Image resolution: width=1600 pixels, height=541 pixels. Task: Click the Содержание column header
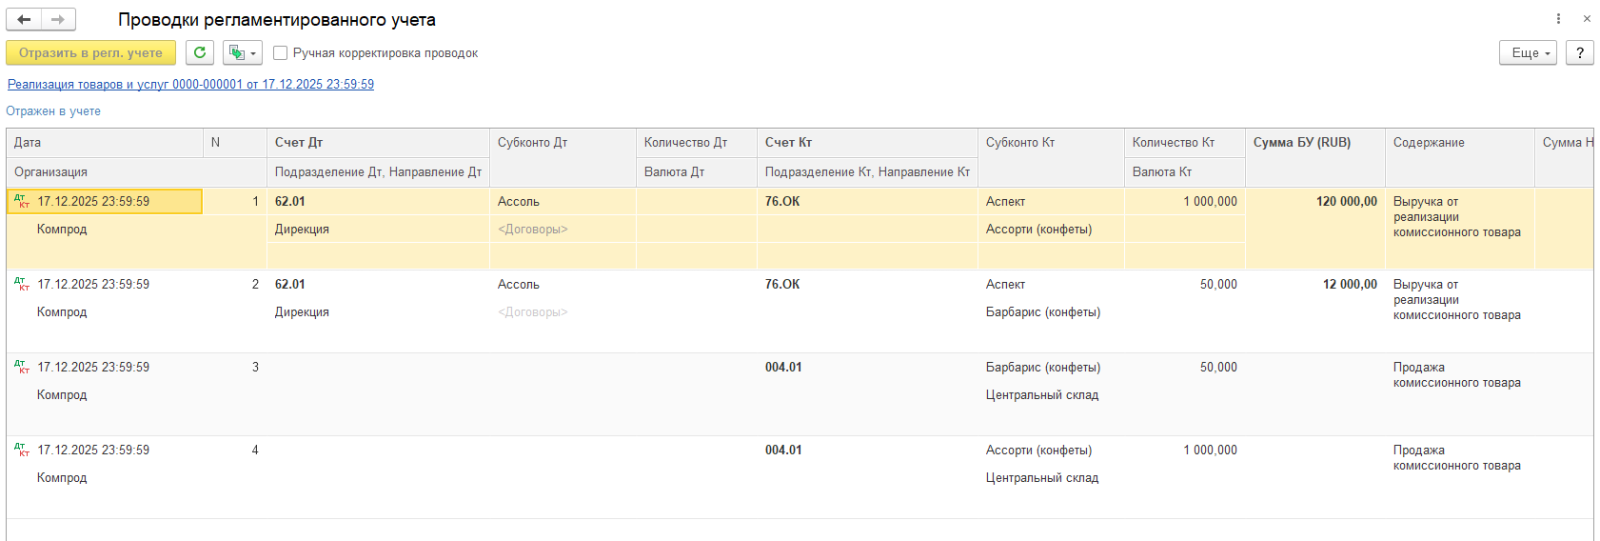click(x=1428, y=143)
